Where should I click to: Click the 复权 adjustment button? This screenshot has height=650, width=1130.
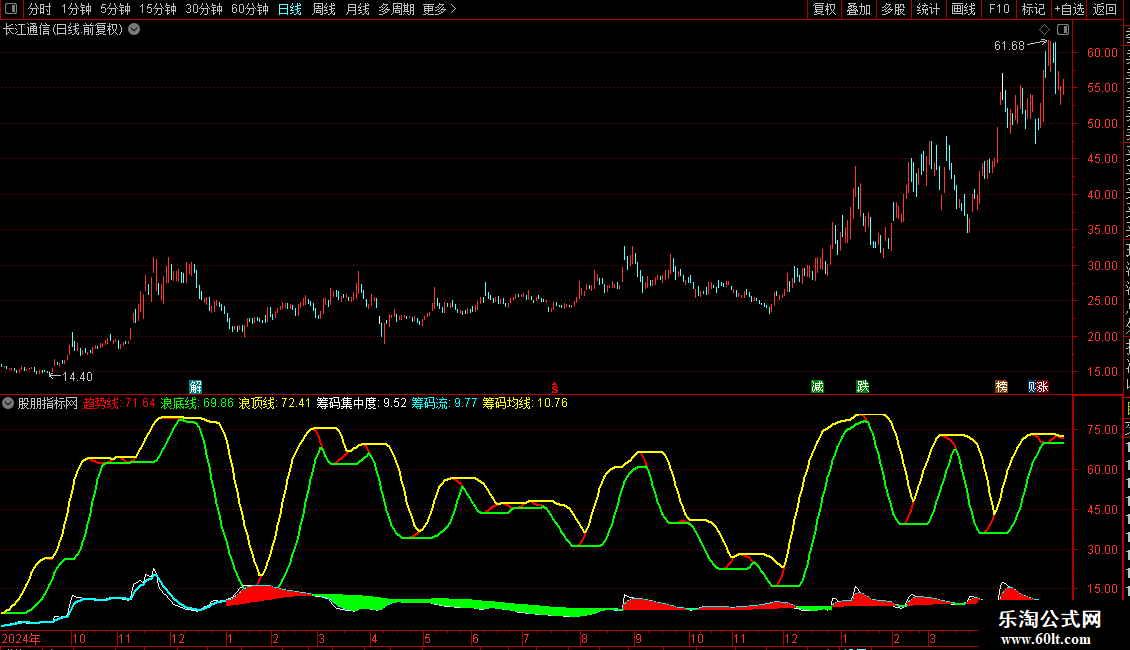(824, 9)
